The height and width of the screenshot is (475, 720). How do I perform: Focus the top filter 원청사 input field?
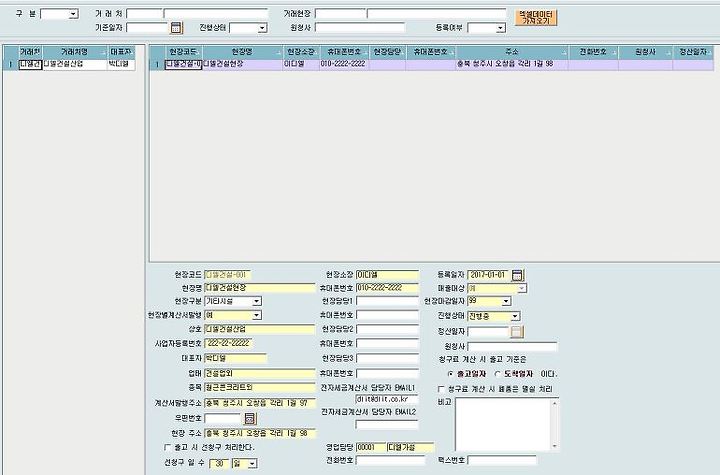(x=360, y=28)
